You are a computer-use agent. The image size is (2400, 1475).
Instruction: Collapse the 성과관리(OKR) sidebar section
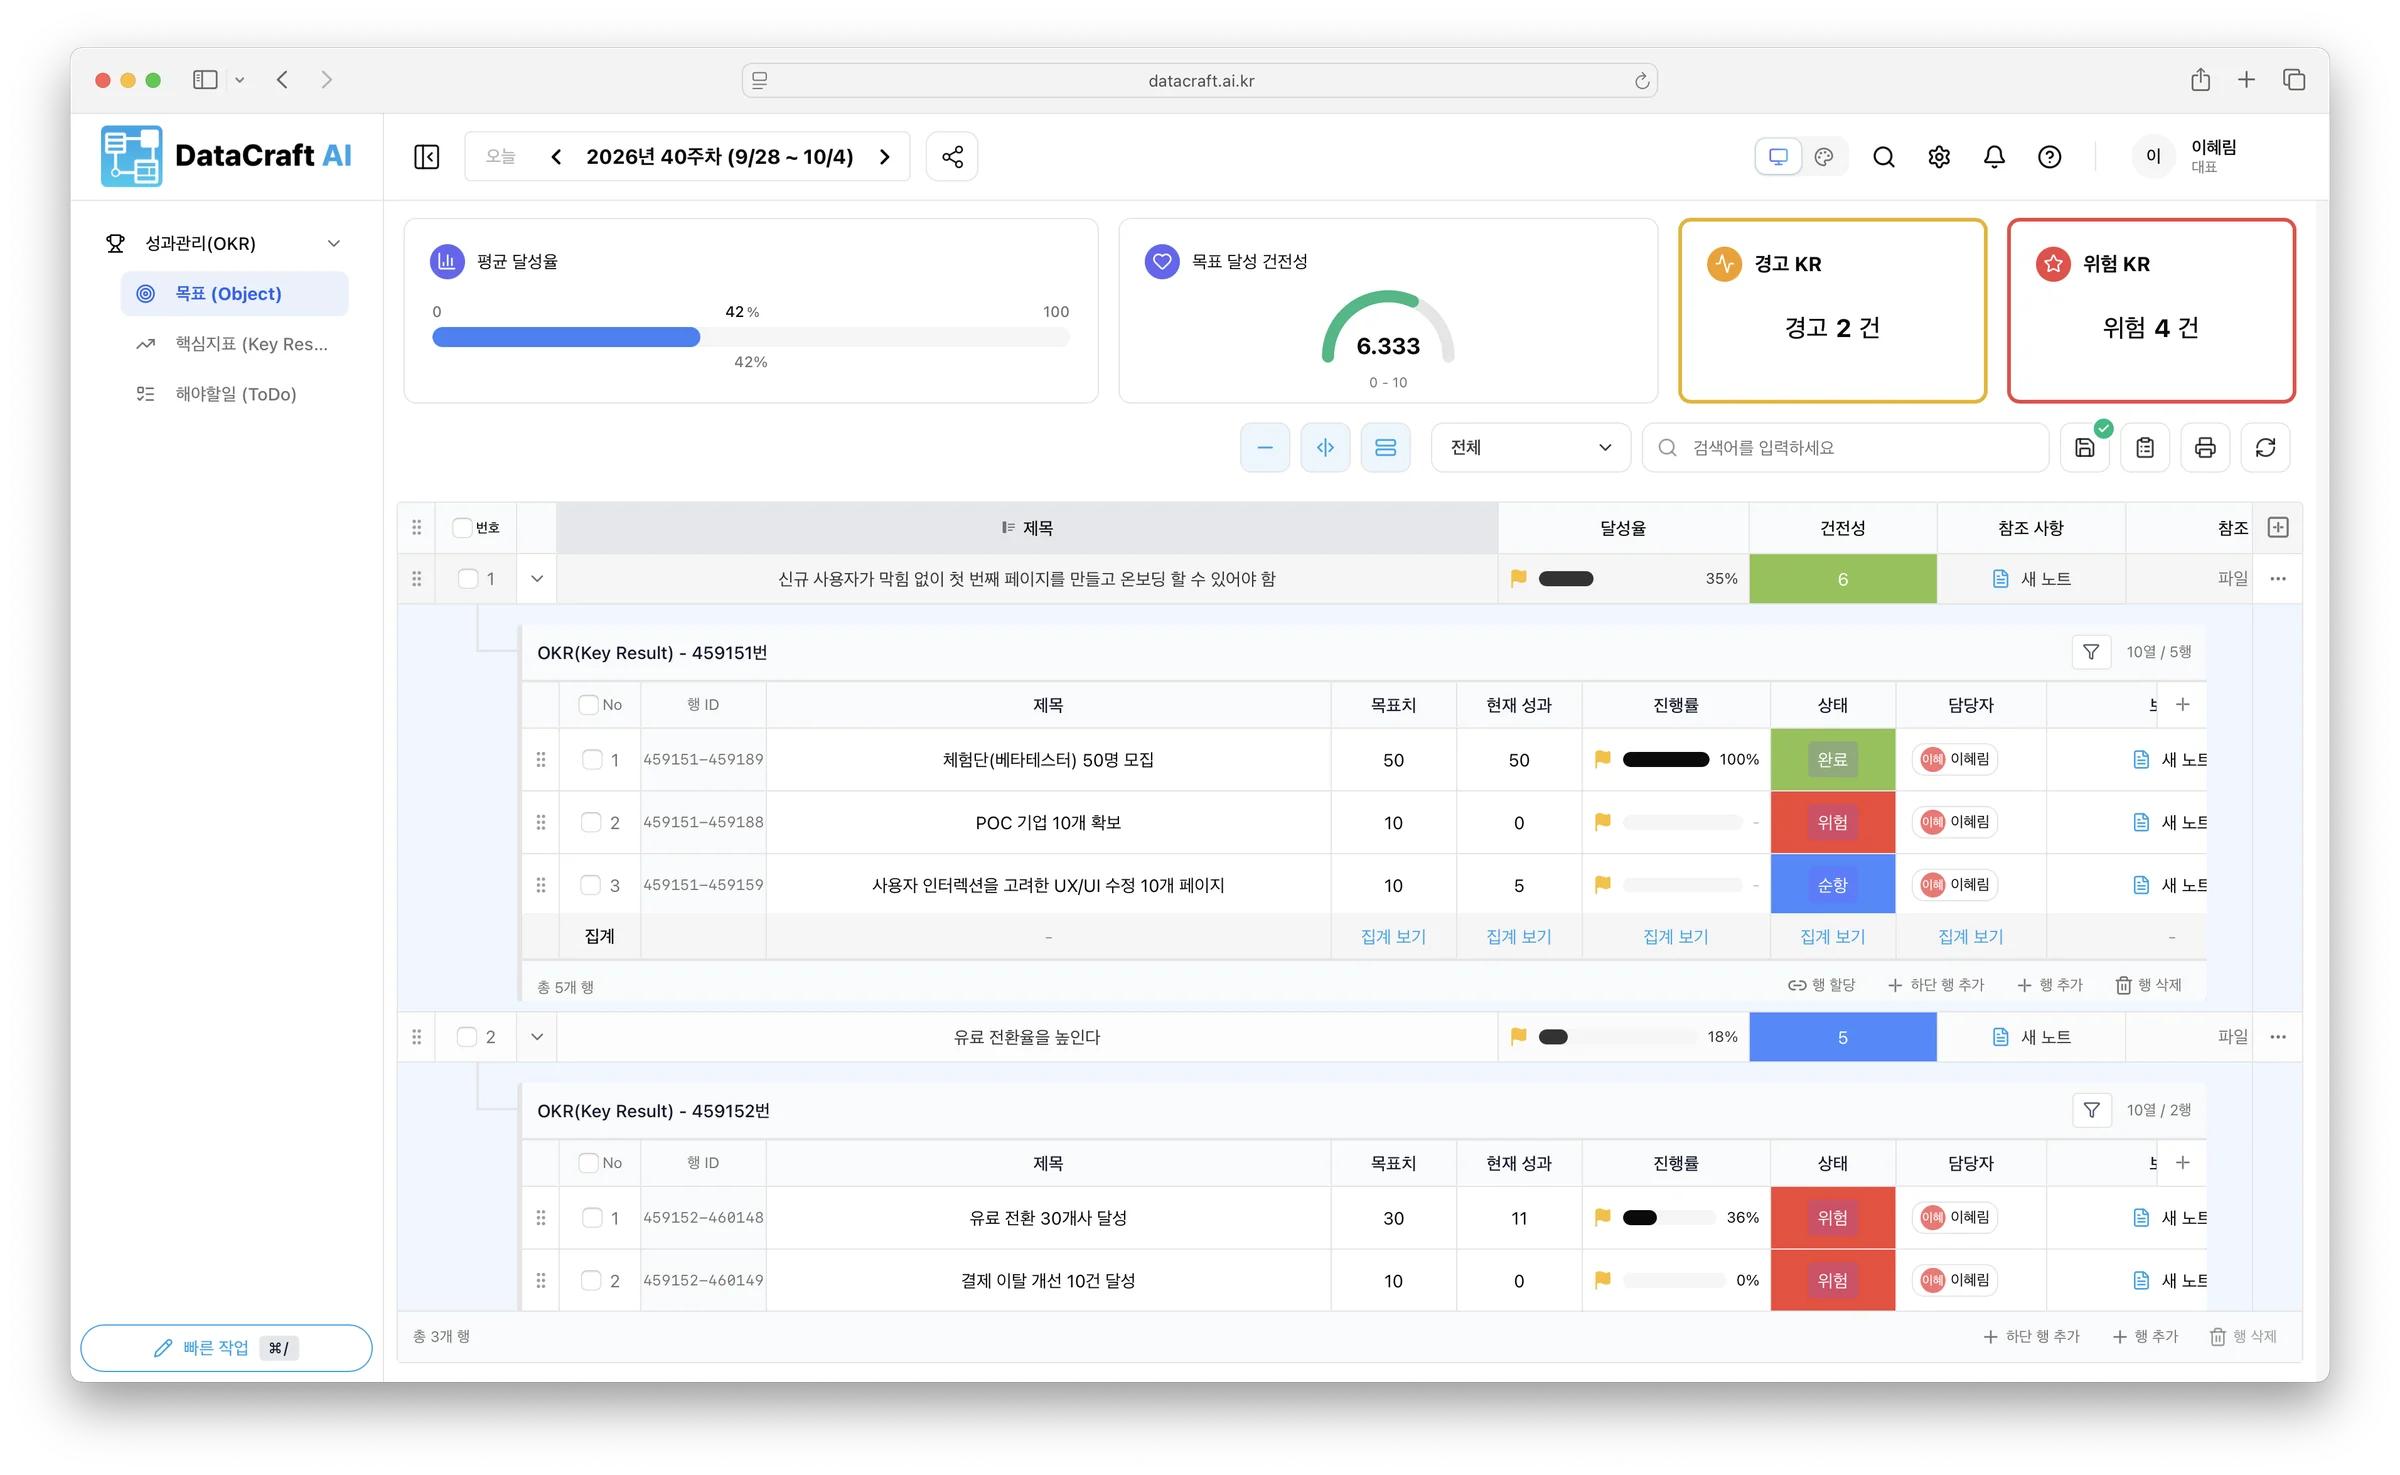point(334,243)
